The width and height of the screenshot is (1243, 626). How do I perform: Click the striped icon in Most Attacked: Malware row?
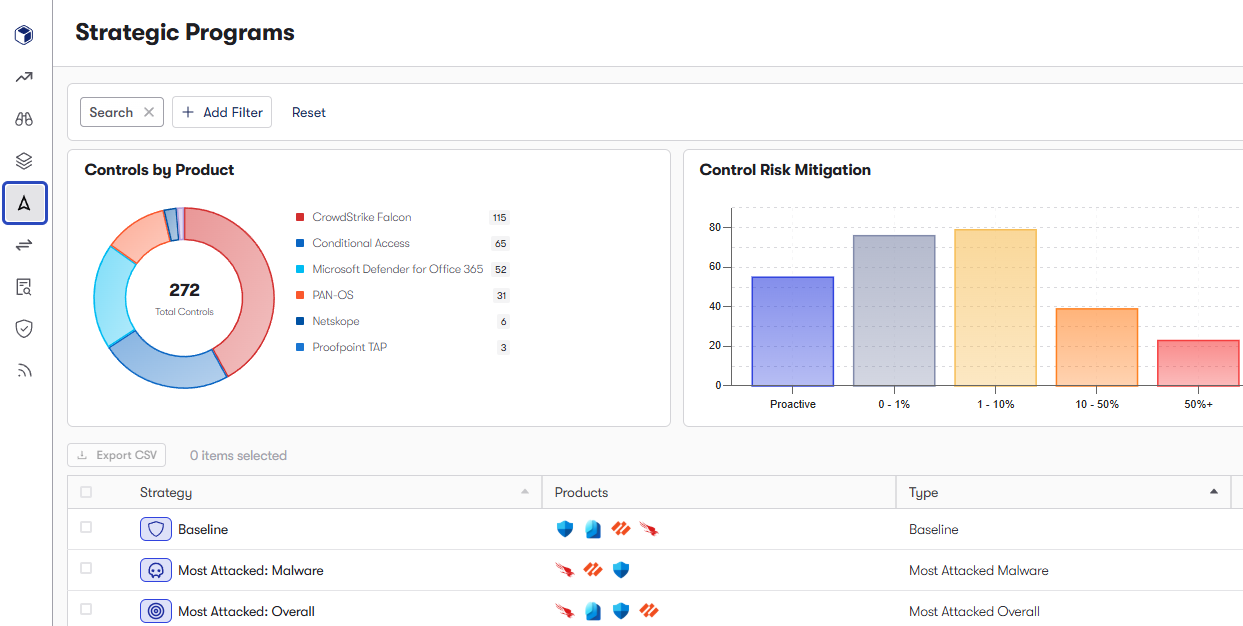[593, 570]
